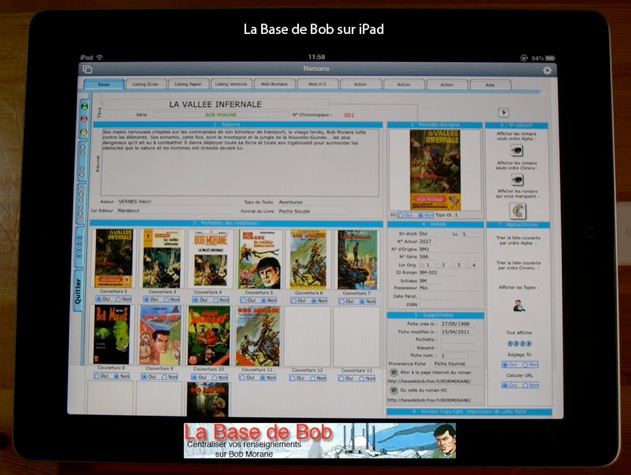
Task: Select option 2 in the 1er Orig. row
Action: point(438,265)
